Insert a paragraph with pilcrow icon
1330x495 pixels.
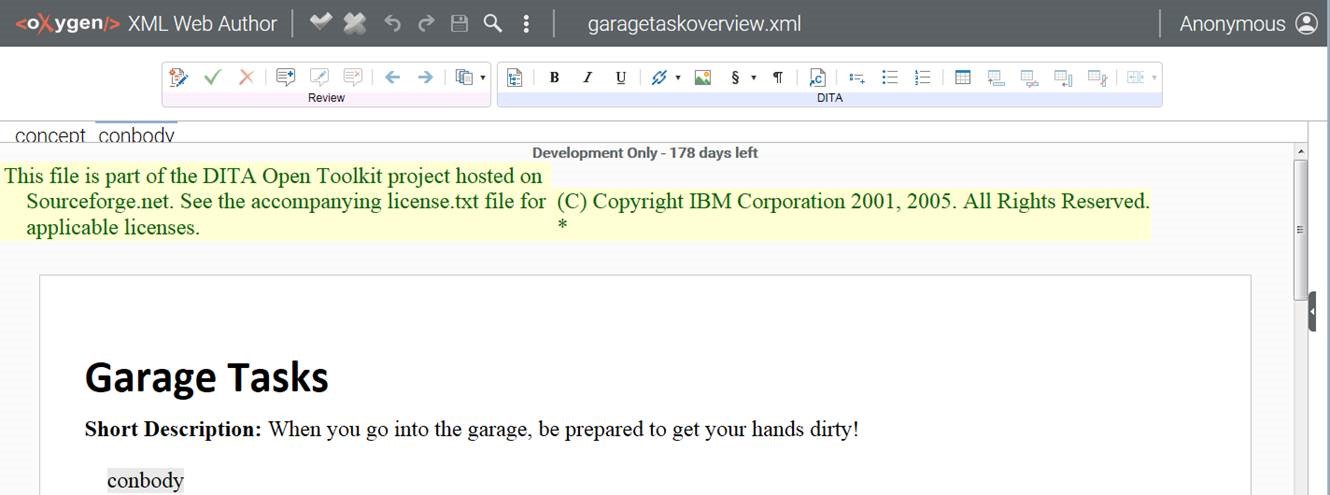click(x=777, y=77)
